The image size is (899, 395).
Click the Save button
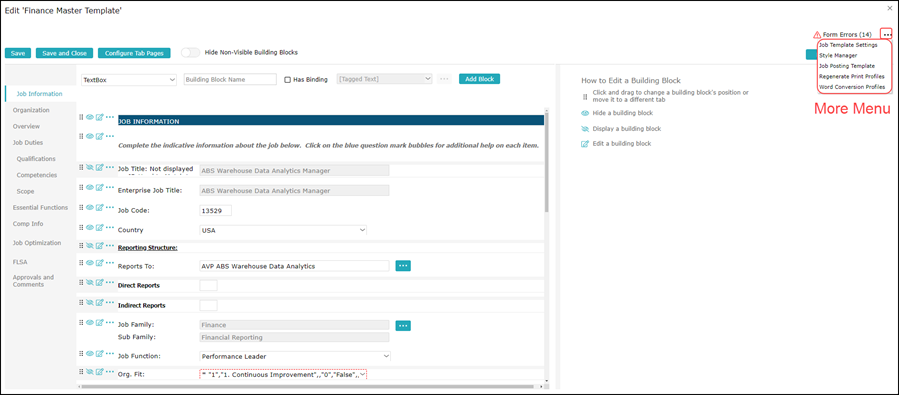click(18, 53)
